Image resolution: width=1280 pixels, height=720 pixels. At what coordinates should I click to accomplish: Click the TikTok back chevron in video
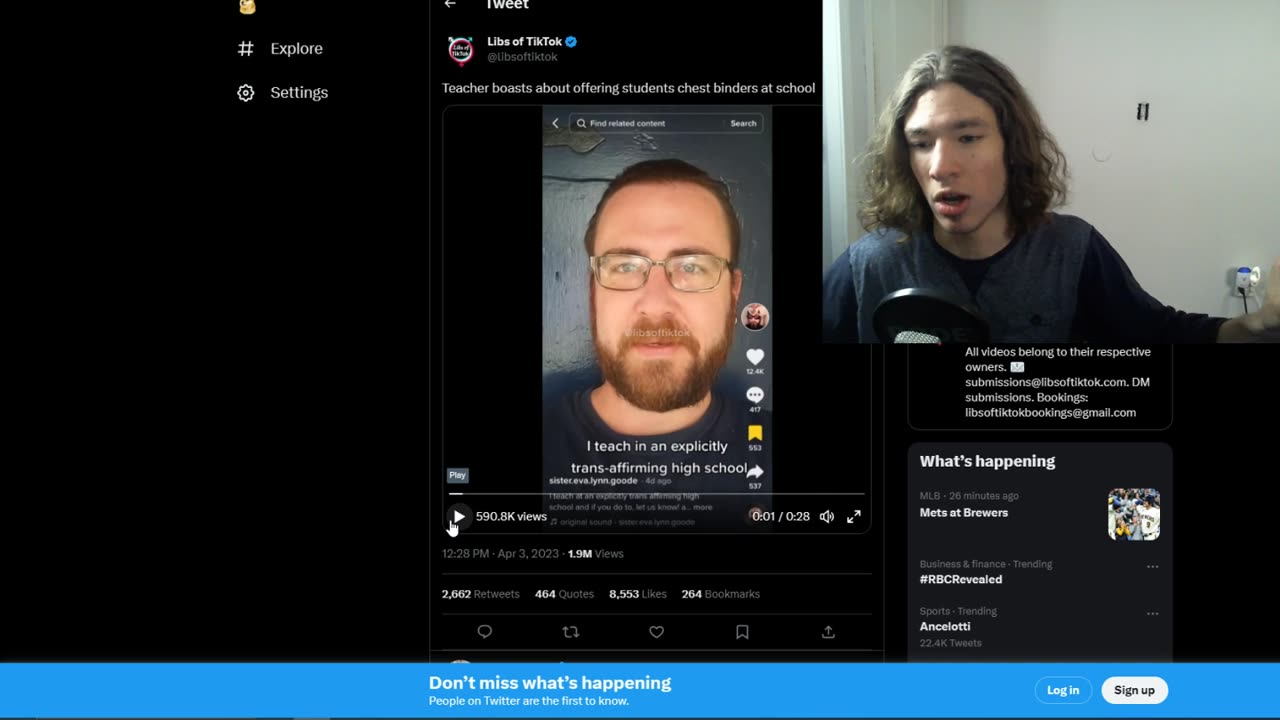556,123
